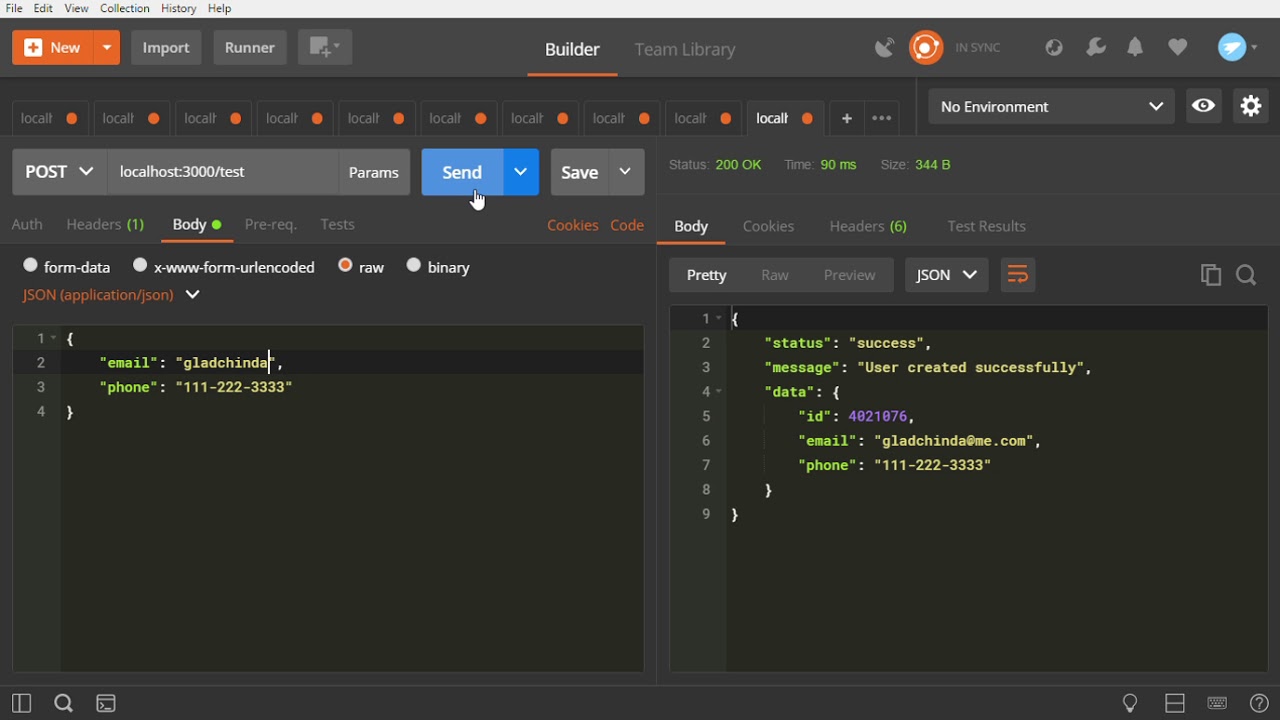The height and width of the screenshot is (720, 1280).
Task: Open the Save button dropdown arrow
Action: tap(626, 172)
